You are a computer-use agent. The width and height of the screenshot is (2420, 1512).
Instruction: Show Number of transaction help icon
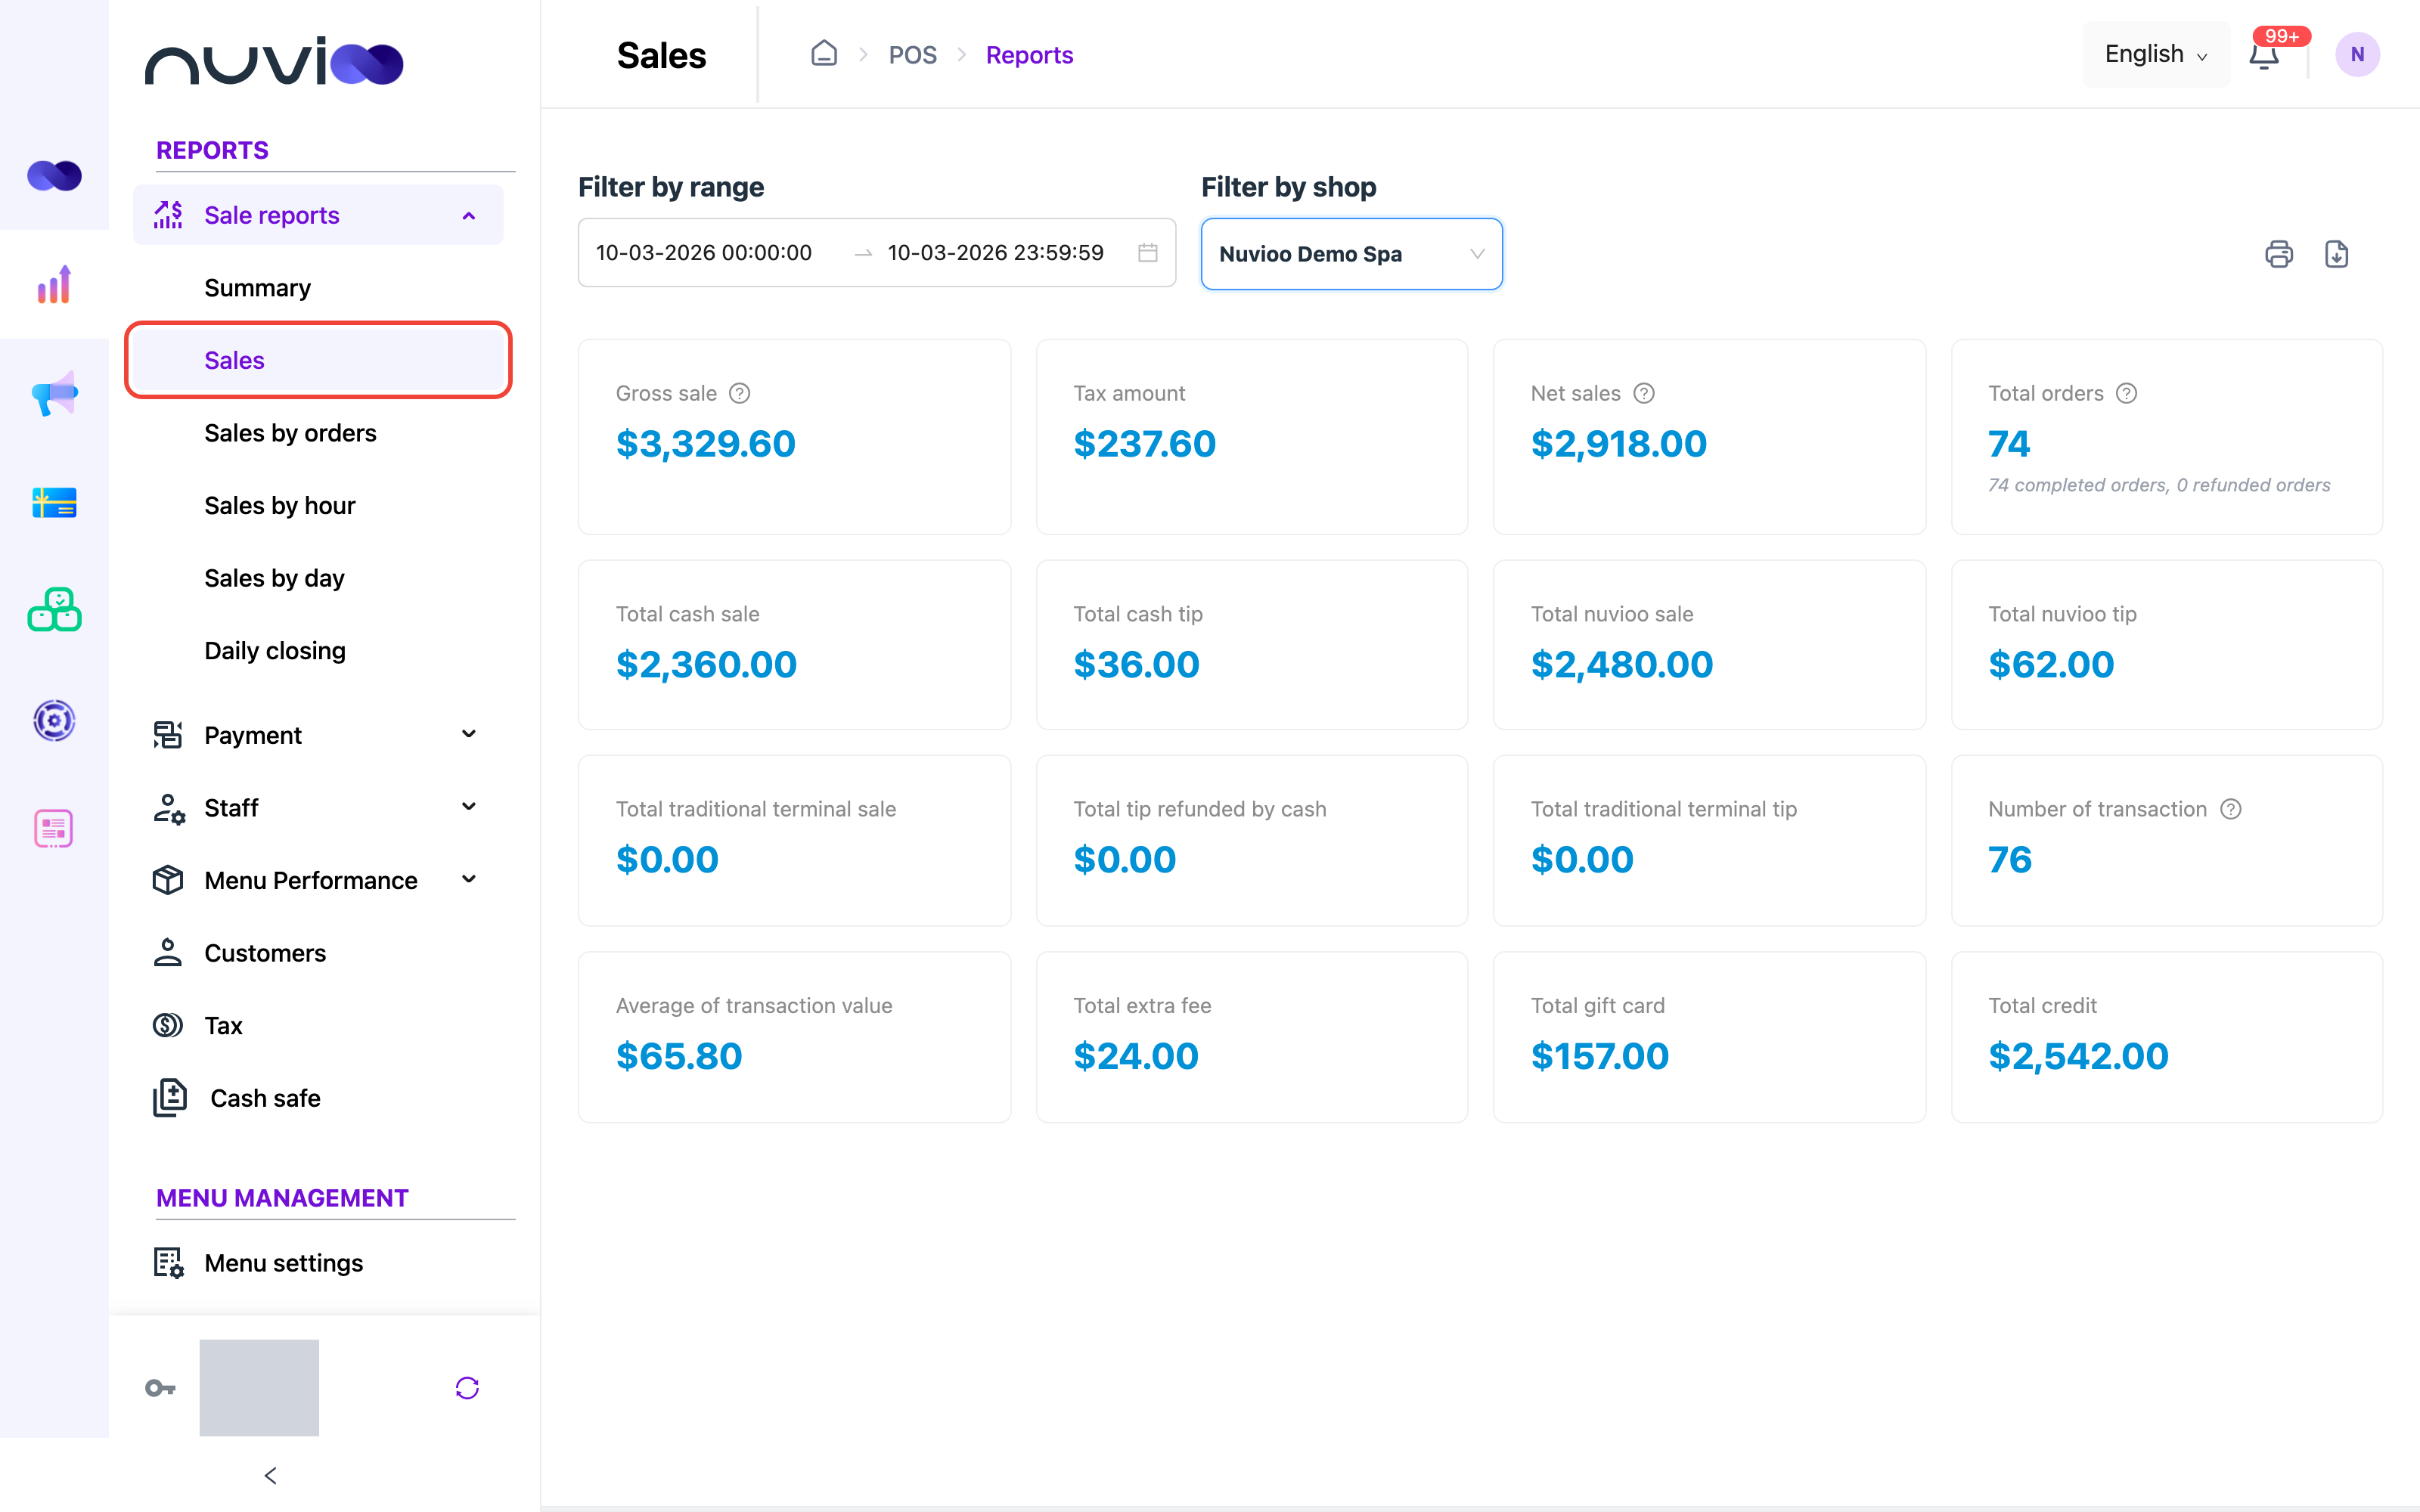(2231, 809)
